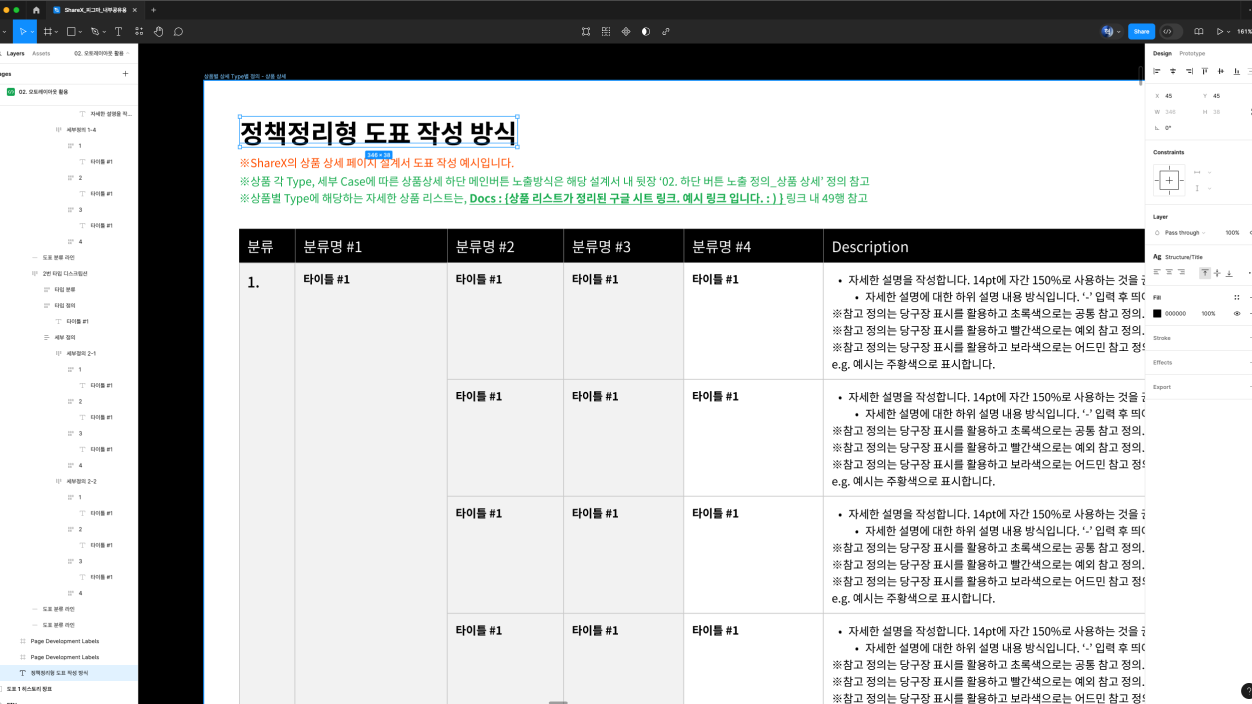The width and height of the screenshot is (1252, 704).
Task: Select the 세부정의 2-1 layer
Action: click(x=69, y=353)
